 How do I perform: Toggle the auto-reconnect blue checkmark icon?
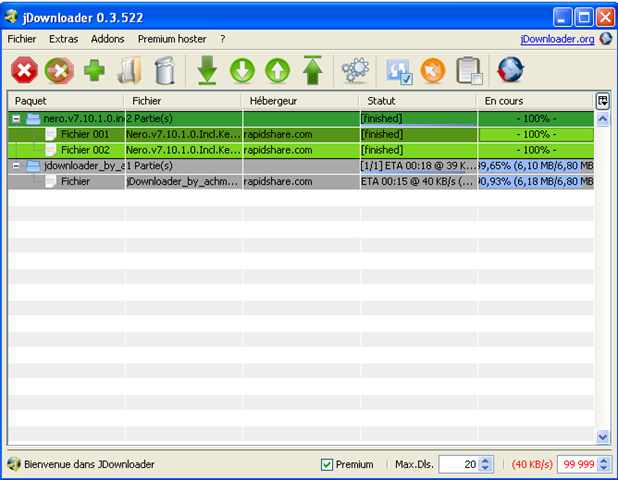[x=399, y=71]
